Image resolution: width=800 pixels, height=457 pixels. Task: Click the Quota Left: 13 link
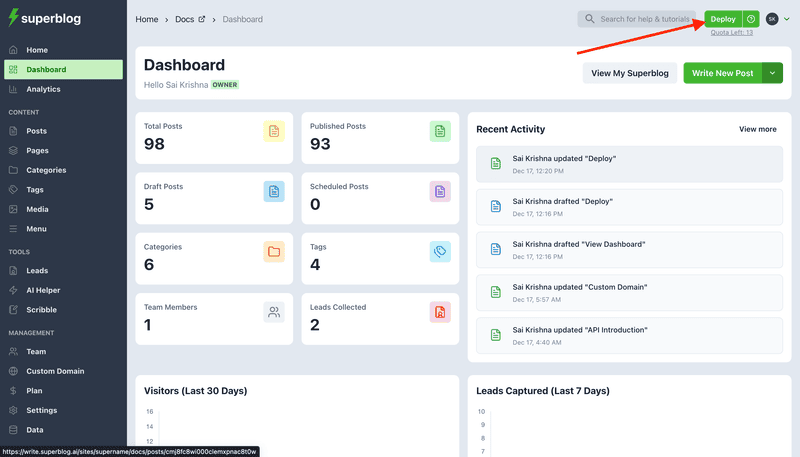coord(731,32)
